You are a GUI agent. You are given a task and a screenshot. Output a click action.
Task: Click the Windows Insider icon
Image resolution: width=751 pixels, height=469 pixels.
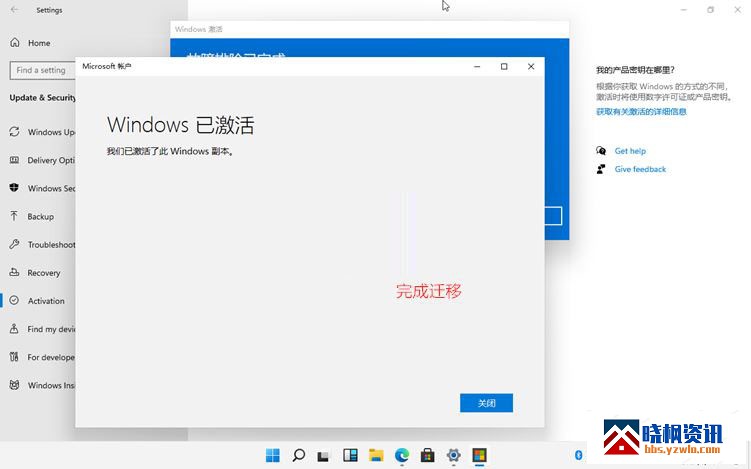click(14, 385)
